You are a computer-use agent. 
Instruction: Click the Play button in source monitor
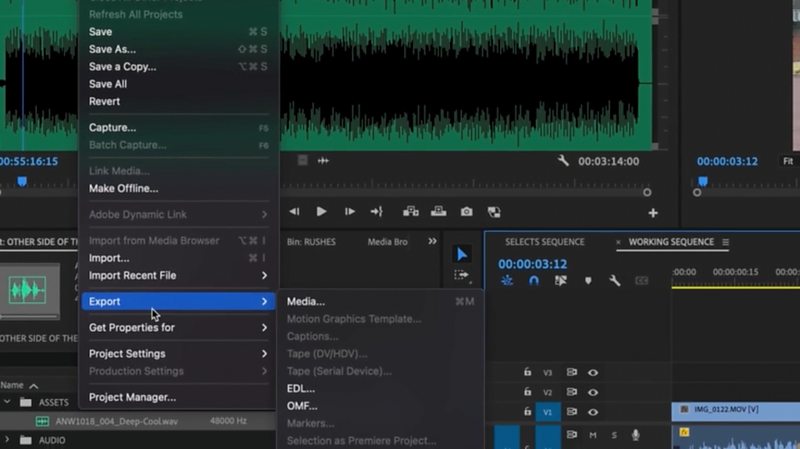click(x=321, y=212)
